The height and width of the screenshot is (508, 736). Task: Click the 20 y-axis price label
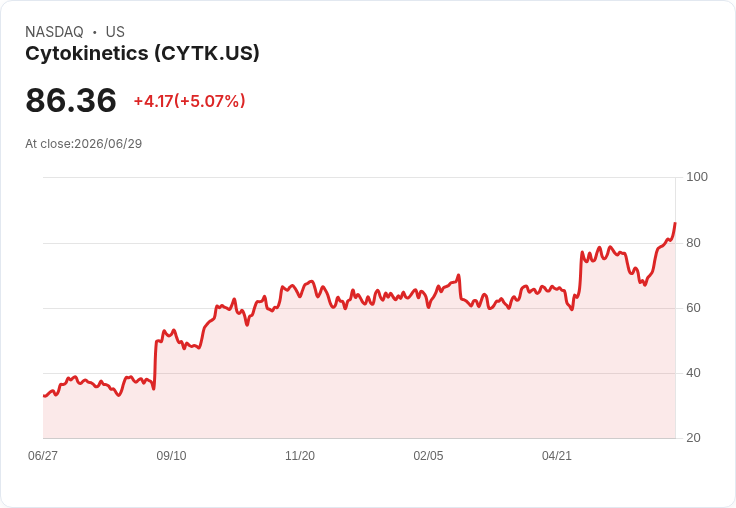[x=693, y=438]
